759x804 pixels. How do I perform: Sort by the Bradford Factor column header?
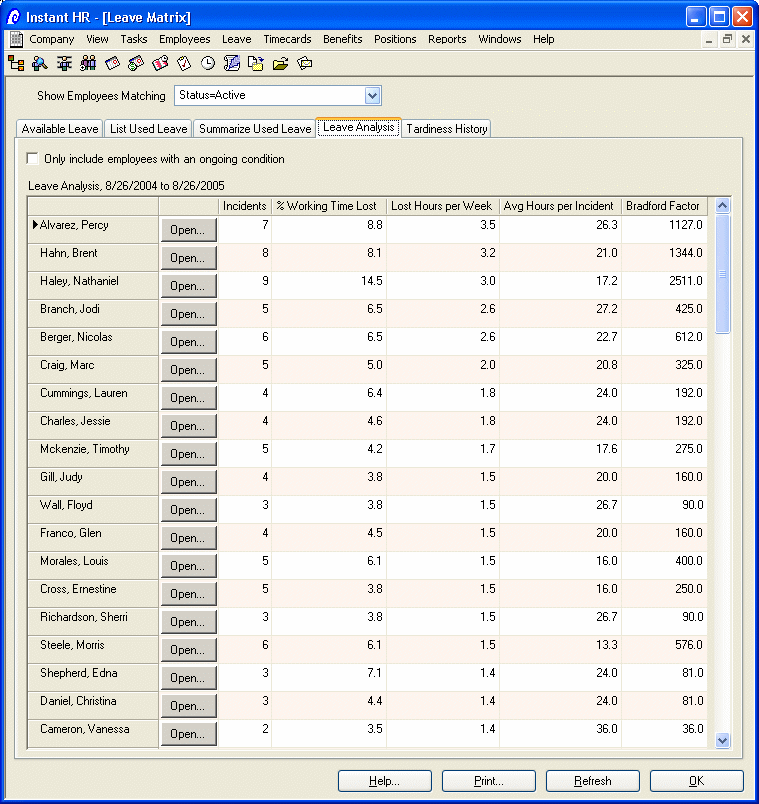coord(663,206)
